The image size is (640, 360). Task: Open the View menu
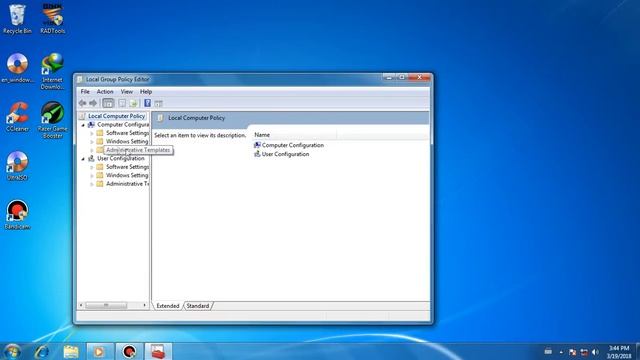[x=127, y=91]
